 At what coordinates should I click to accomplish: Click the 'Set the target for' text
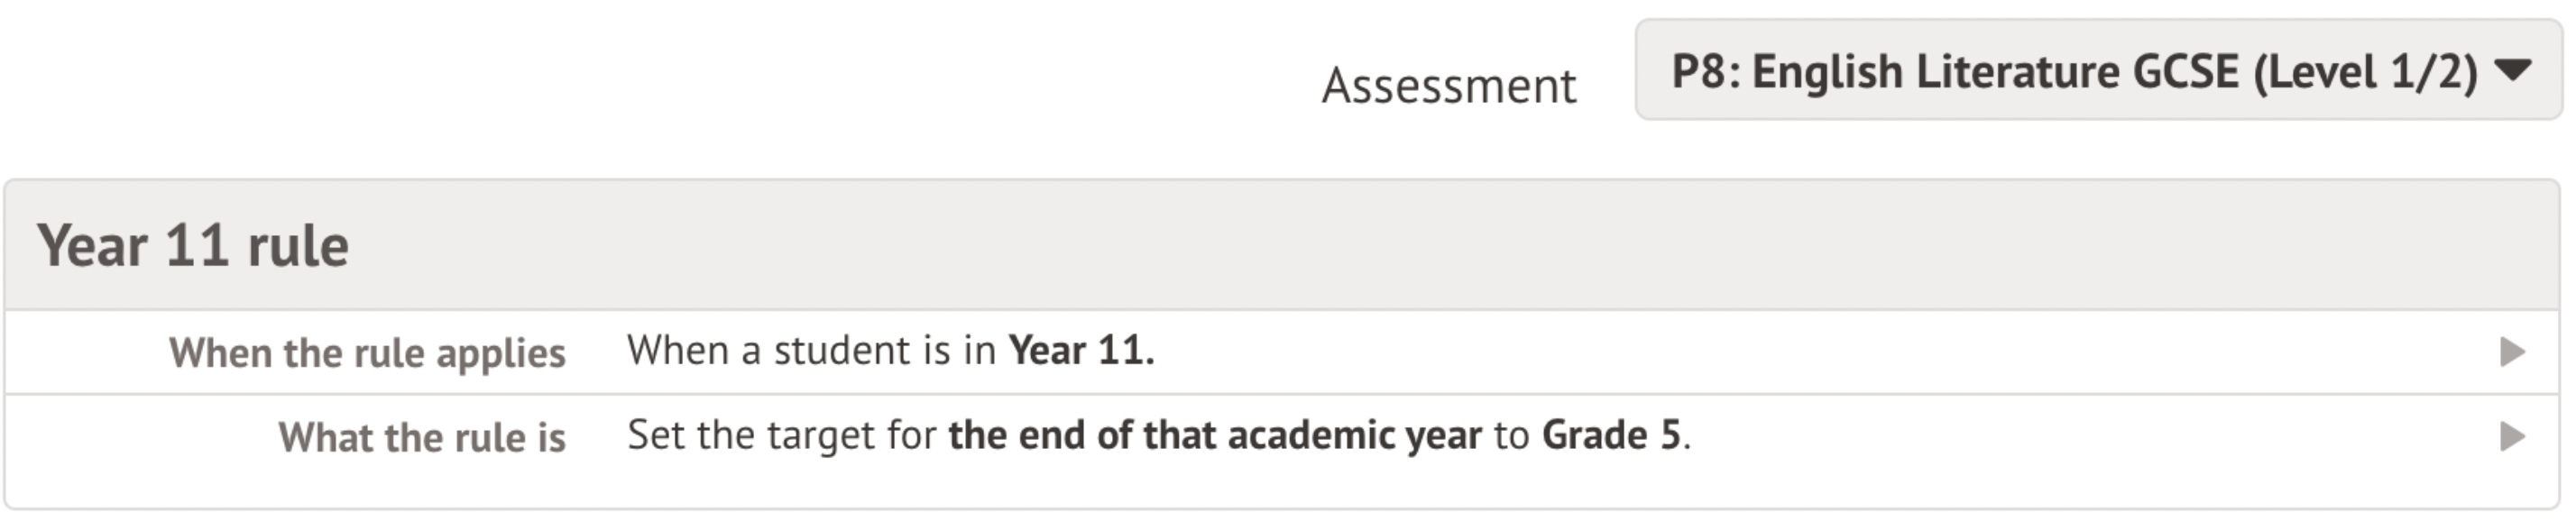click(781, 436)
